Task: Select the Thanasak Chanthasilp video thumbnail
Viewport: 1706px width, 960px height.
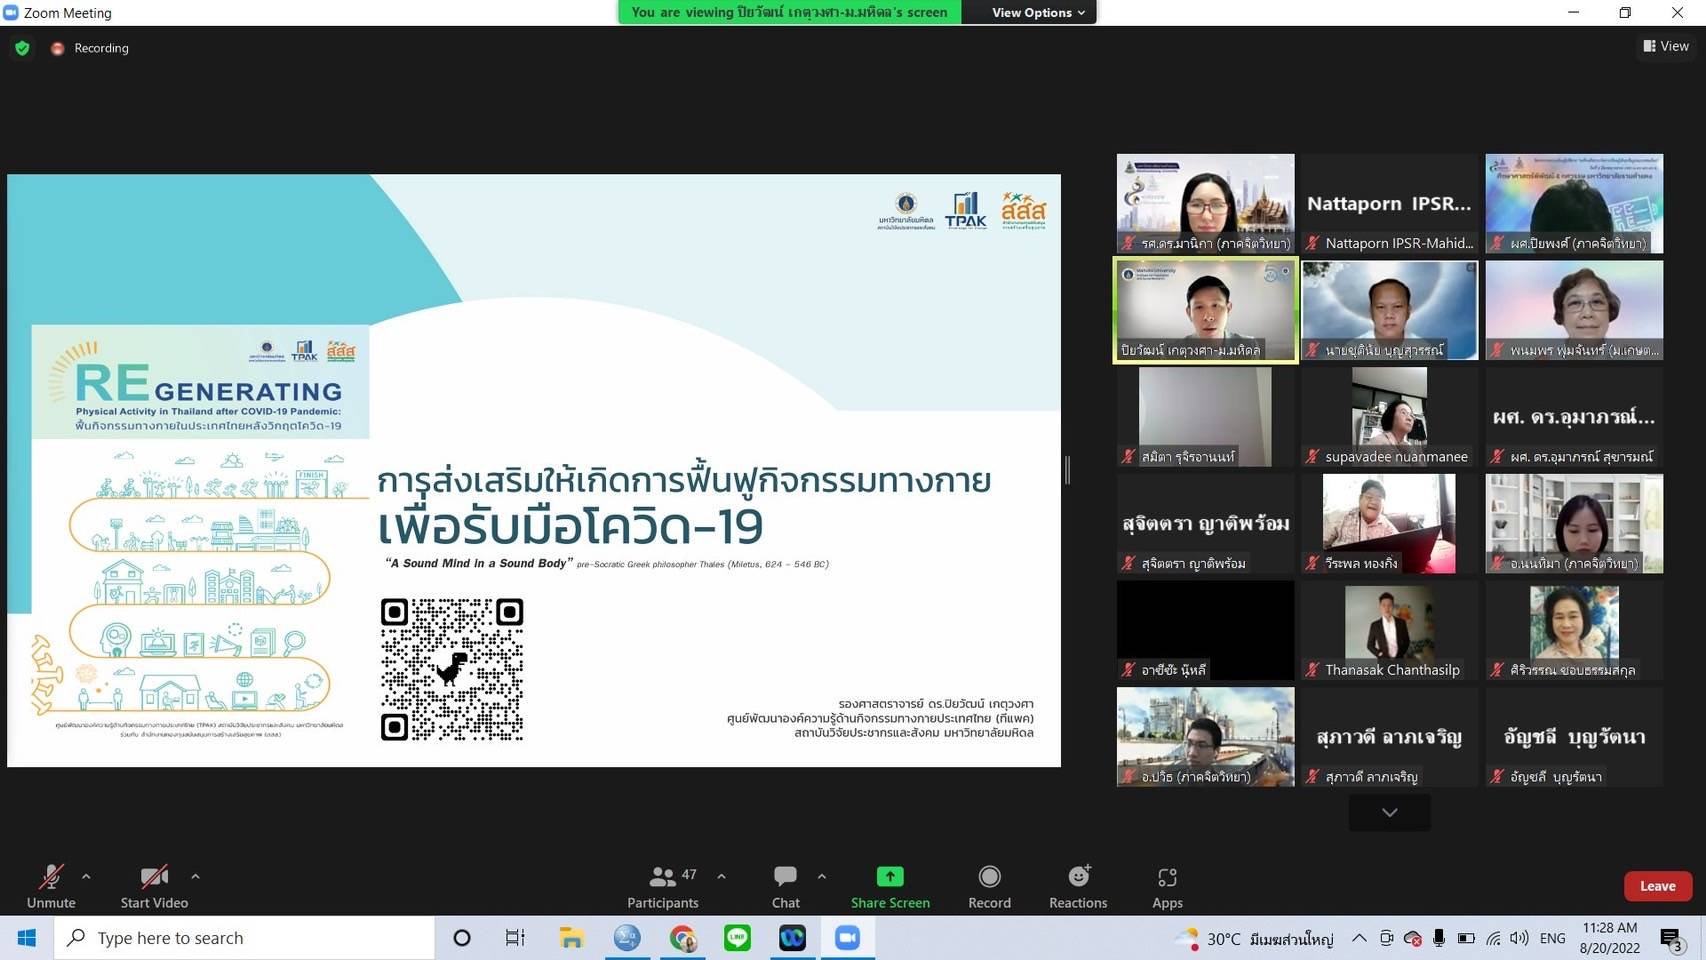Action: pyautogui.click(x=1389, y=630)
